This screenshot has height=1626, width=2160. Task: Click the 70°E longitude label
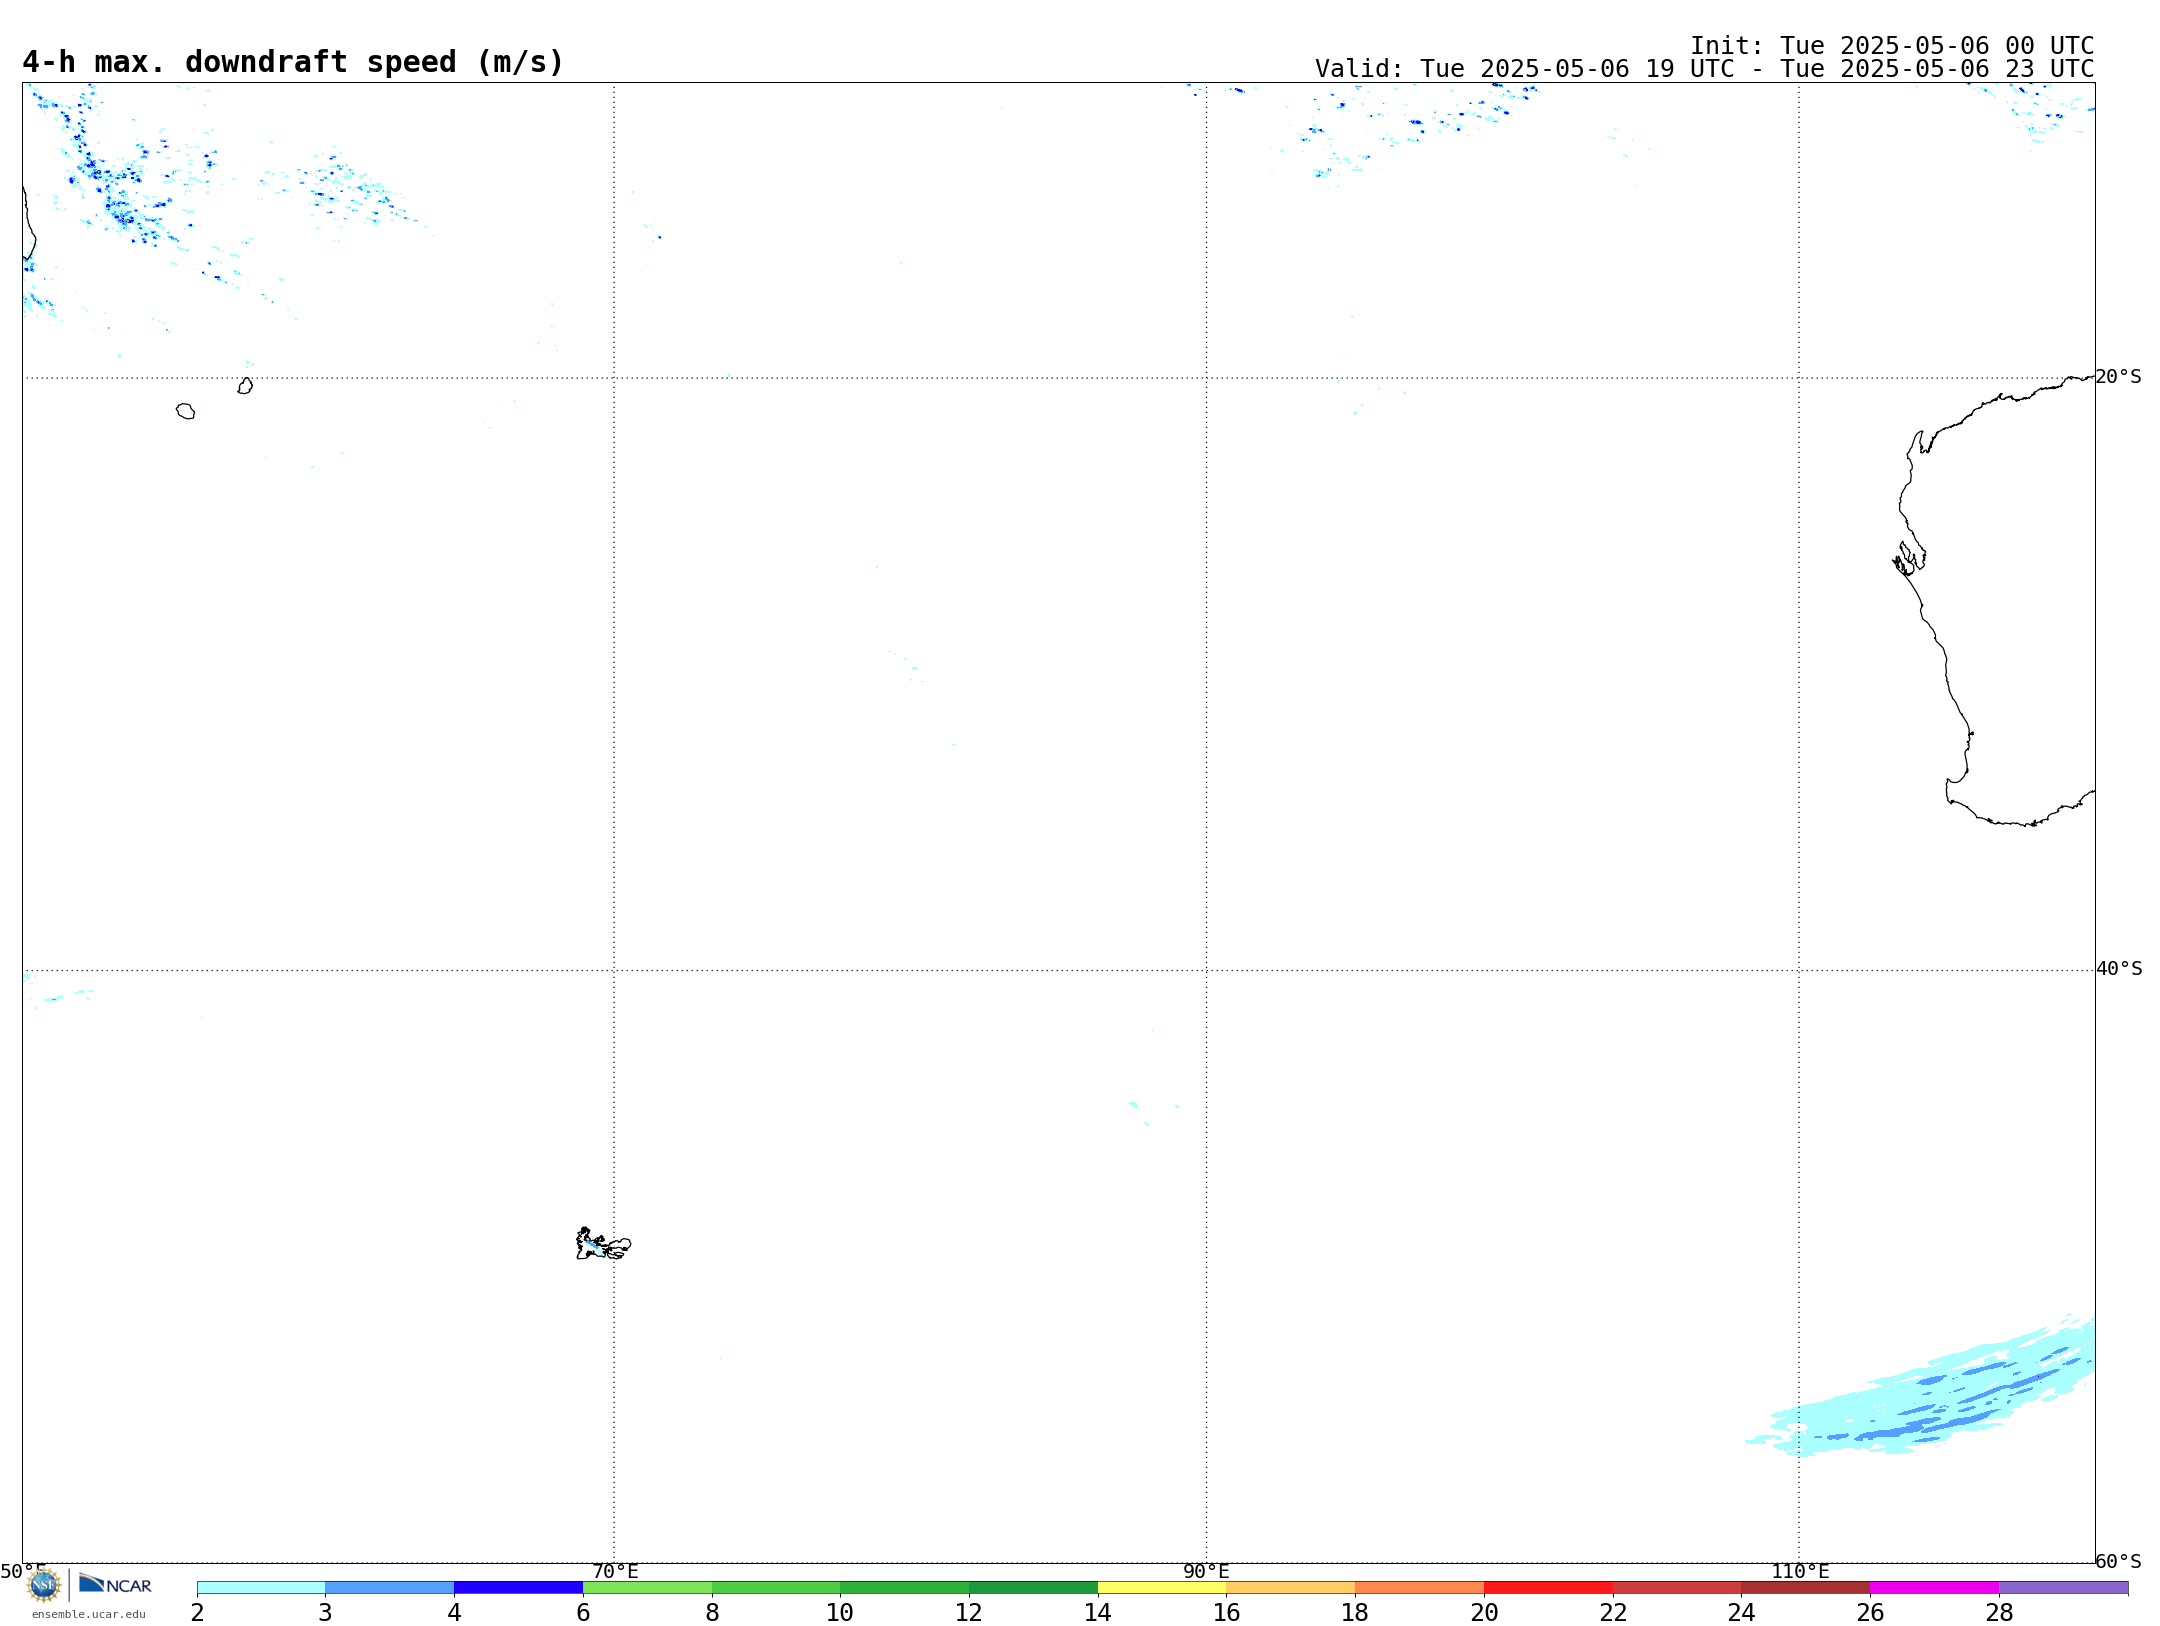(614, 1571)
